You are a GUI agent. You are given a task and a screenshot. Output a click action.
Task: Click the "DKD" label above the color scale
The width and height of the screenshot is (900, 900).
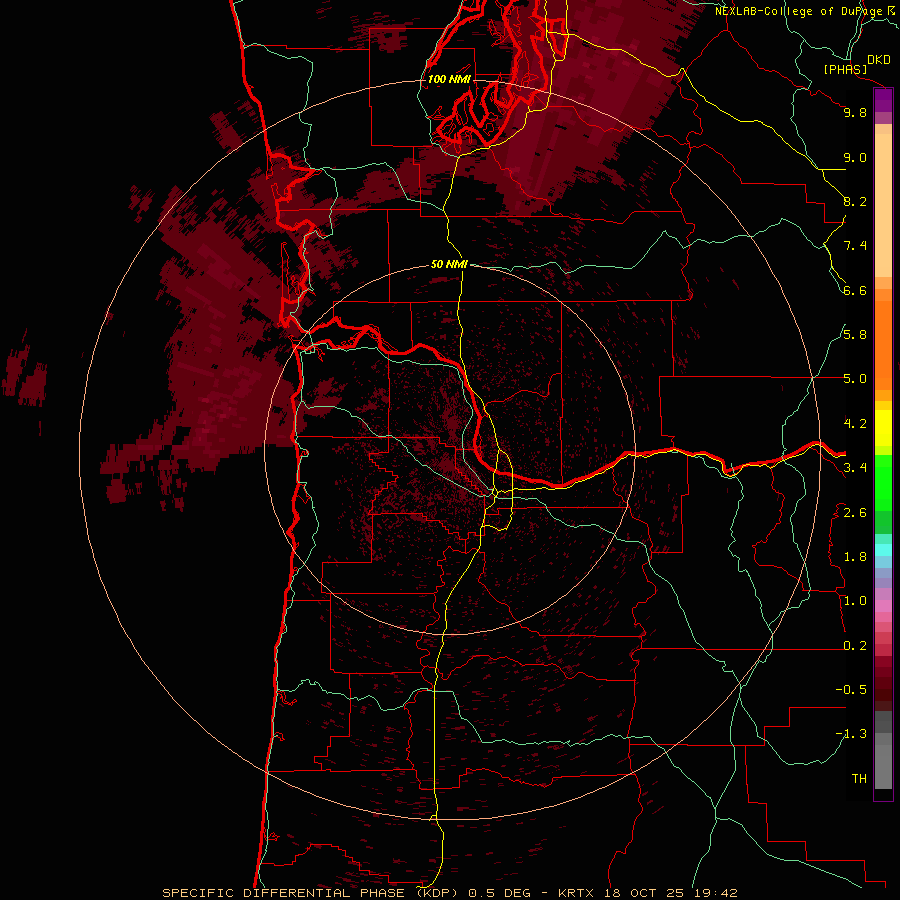point(879,60)
